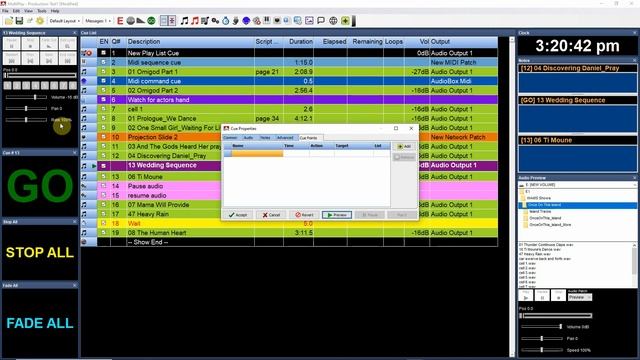Open the Messages 1 dropdown
The width and height of the screenshot is (640, 360).
(x=98, y=20)
